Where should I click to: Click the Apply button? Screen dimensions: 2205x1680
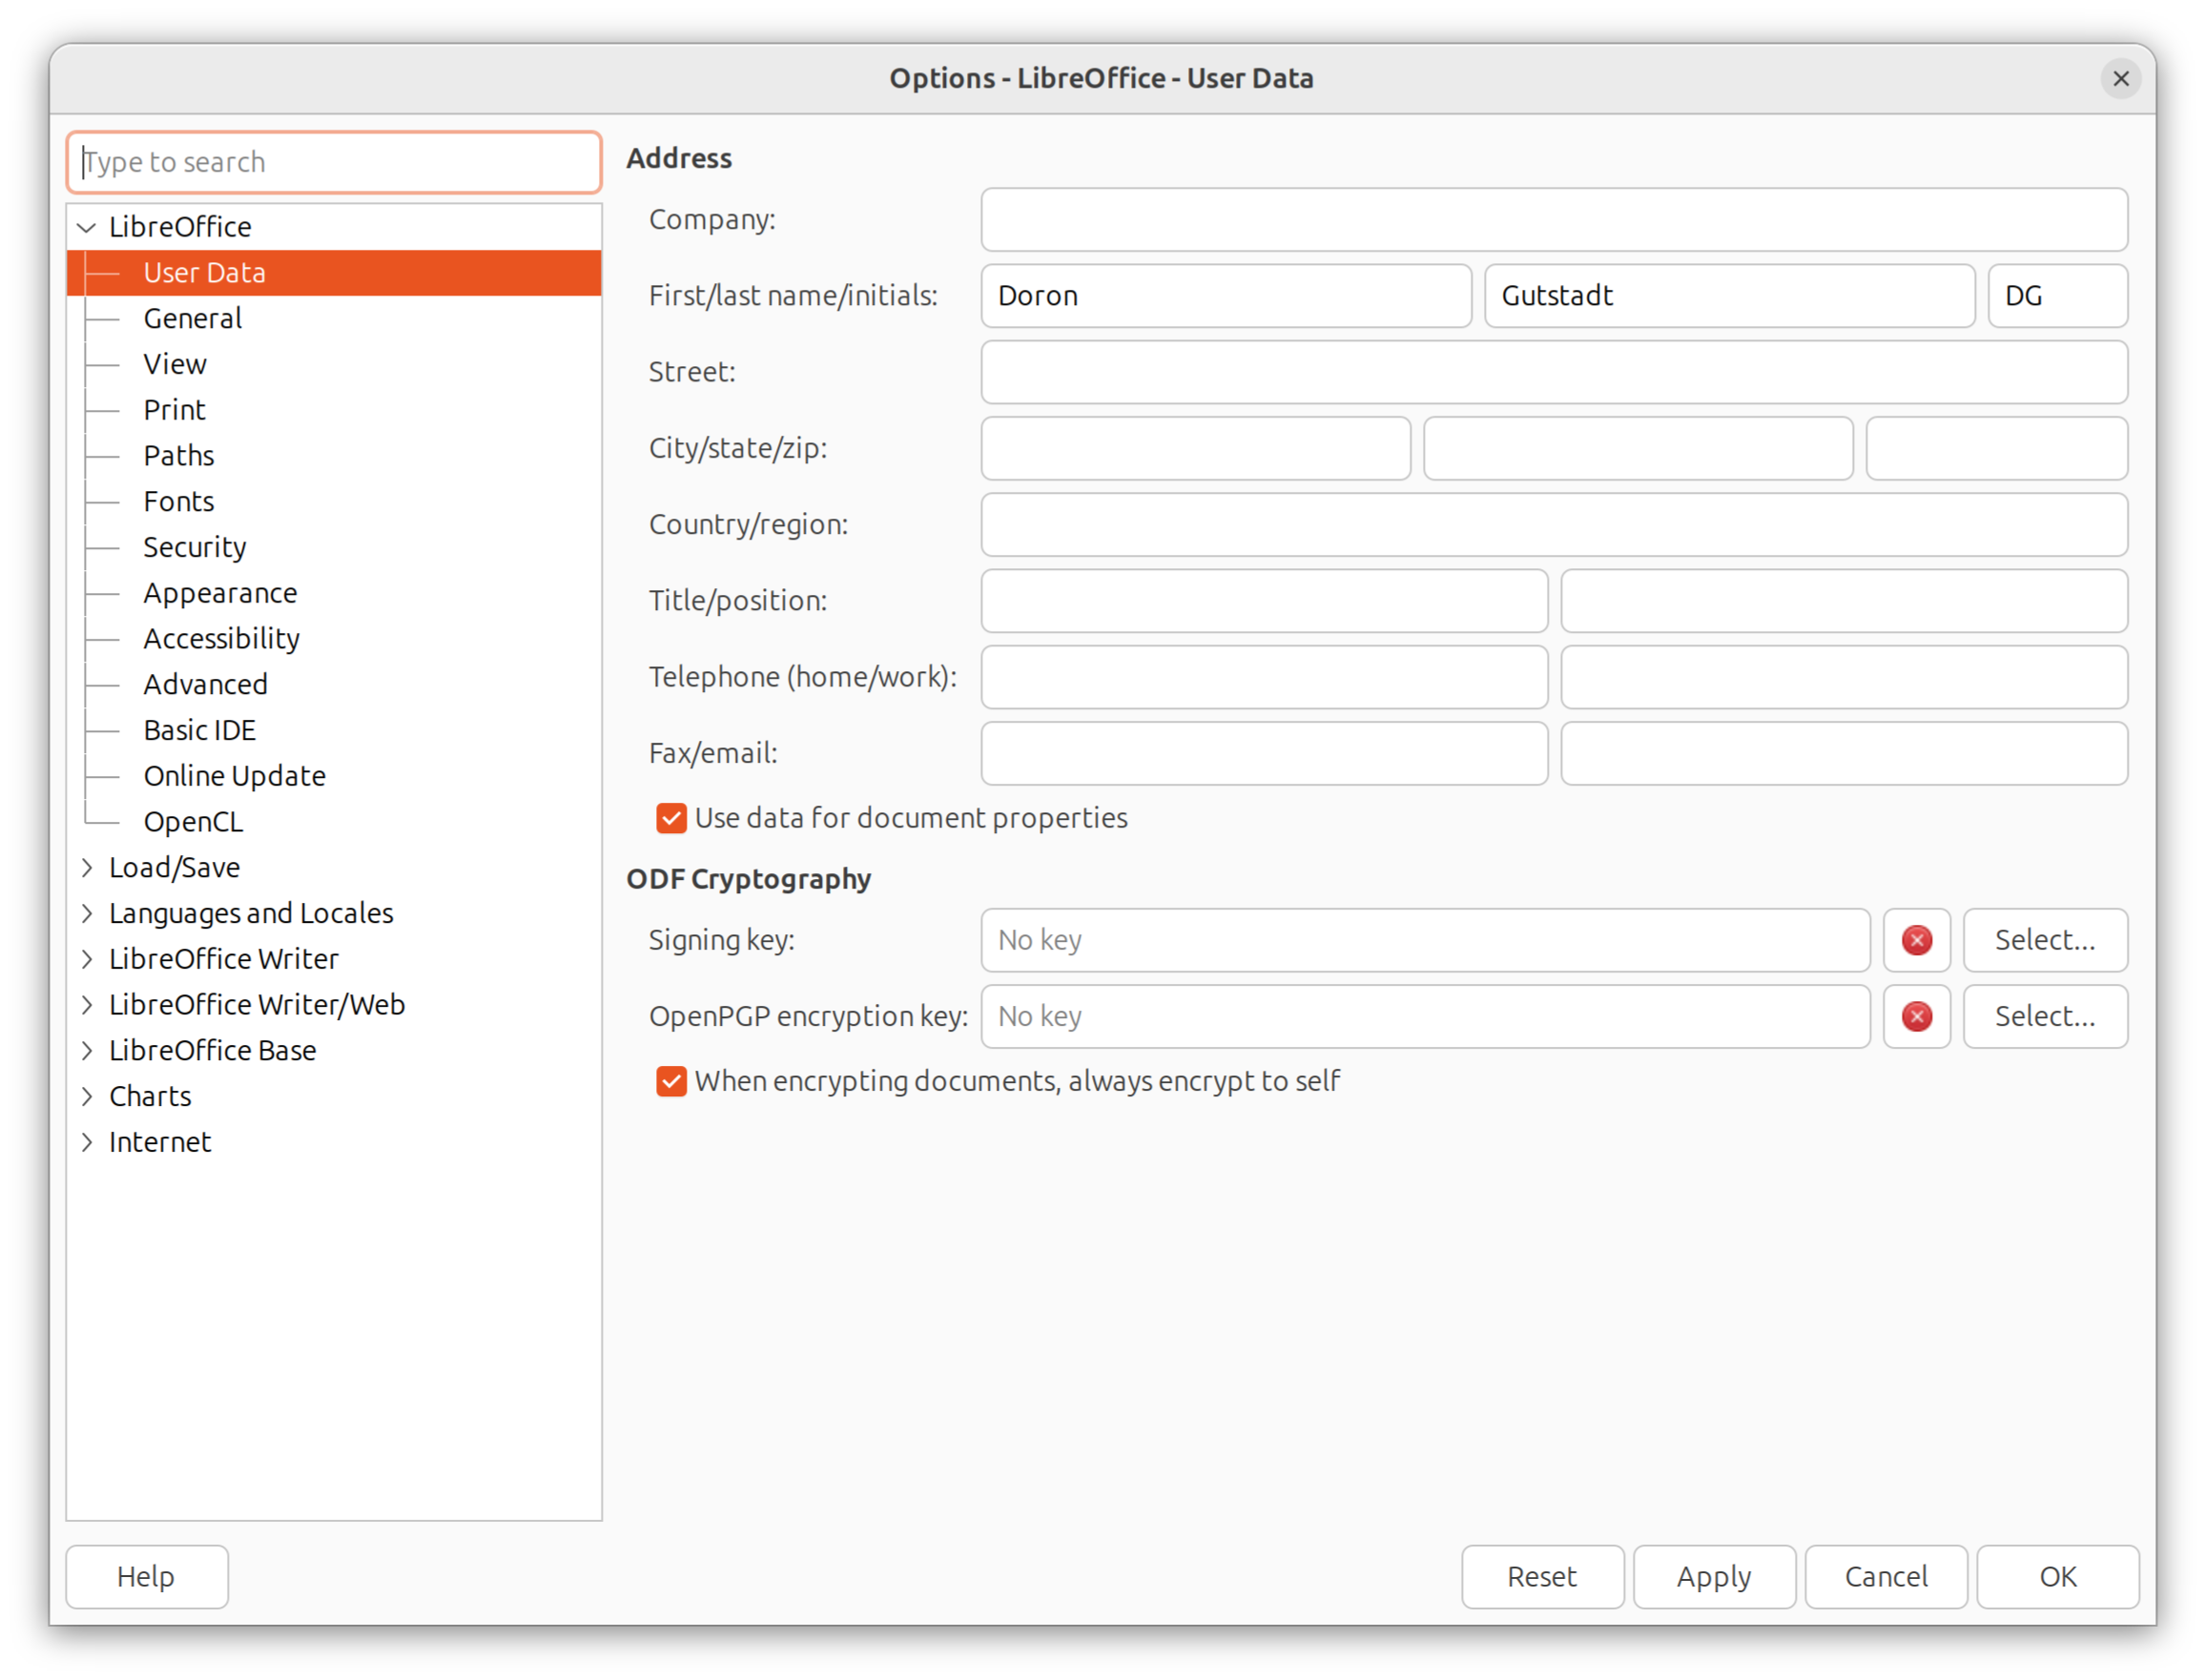1714,1577
